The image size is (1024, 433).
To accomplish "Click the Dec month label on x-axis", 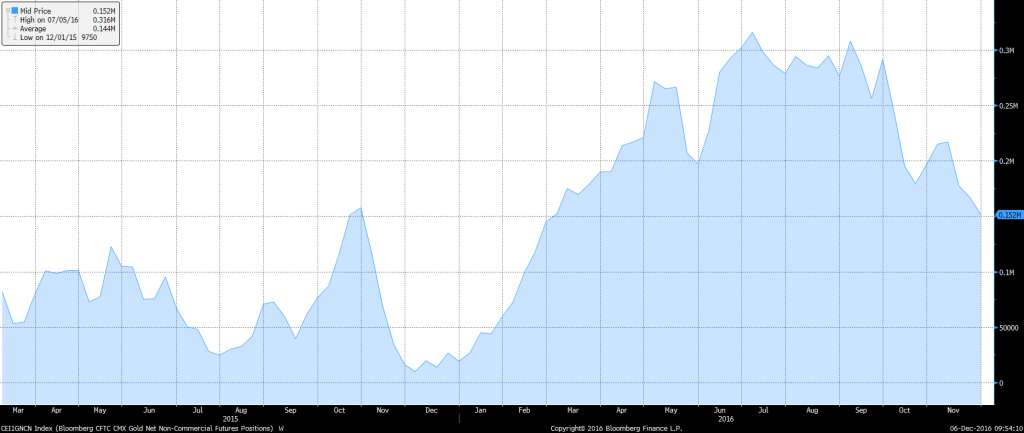I will coord(431,411).
